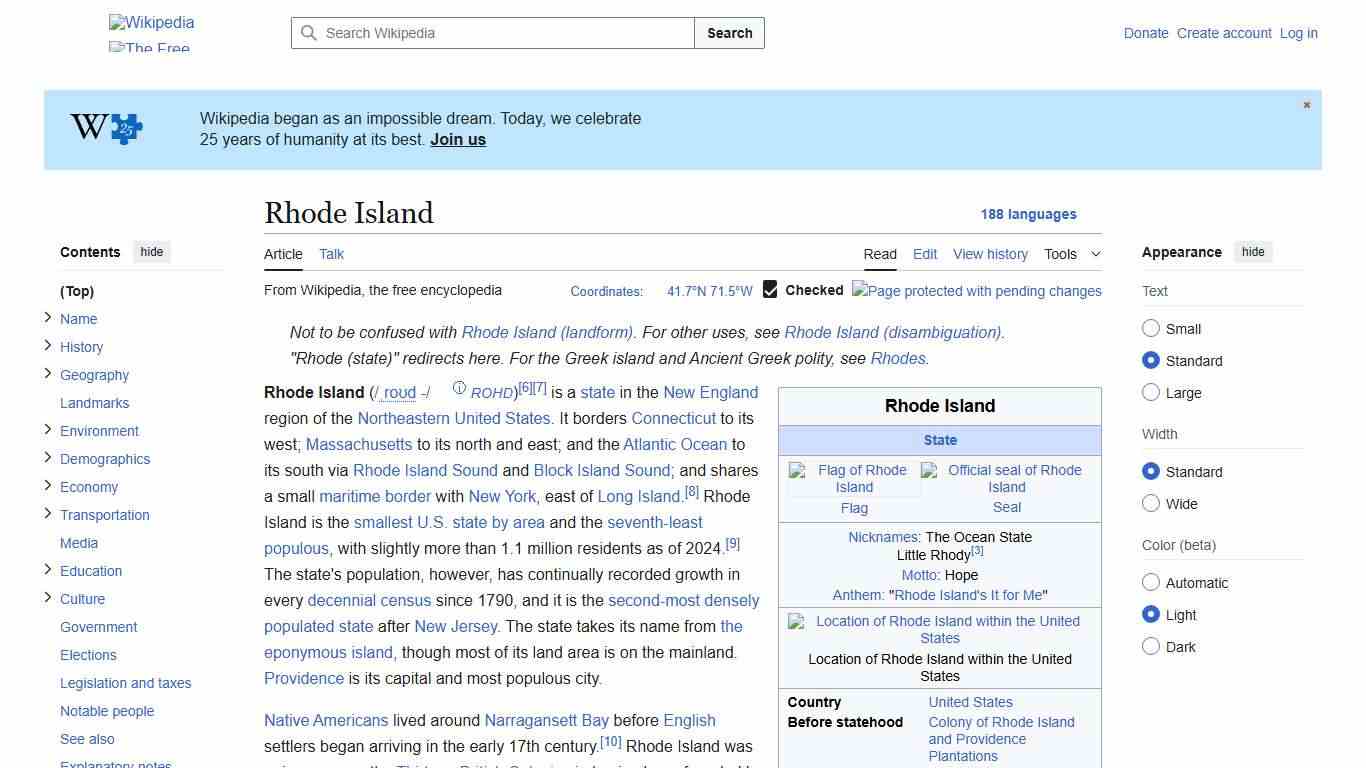Viewport: 1366px width, 768px height.
Task: Click the Flag of Rhode Island image
Action: click(854, 478)
